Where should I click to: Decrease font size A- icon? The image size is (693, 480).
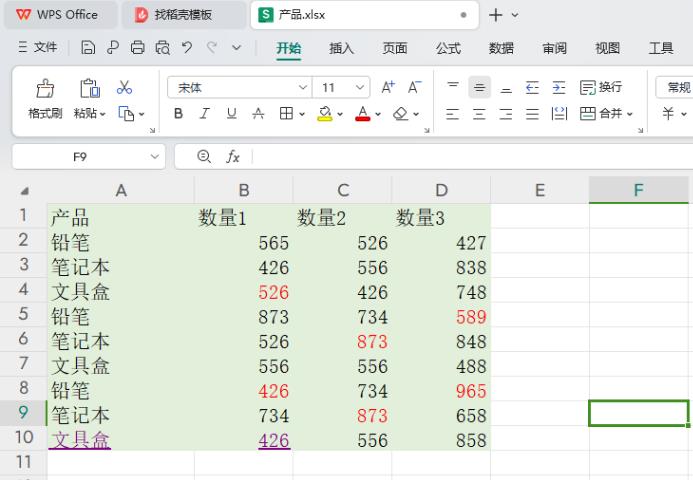(x=415, y=87)
